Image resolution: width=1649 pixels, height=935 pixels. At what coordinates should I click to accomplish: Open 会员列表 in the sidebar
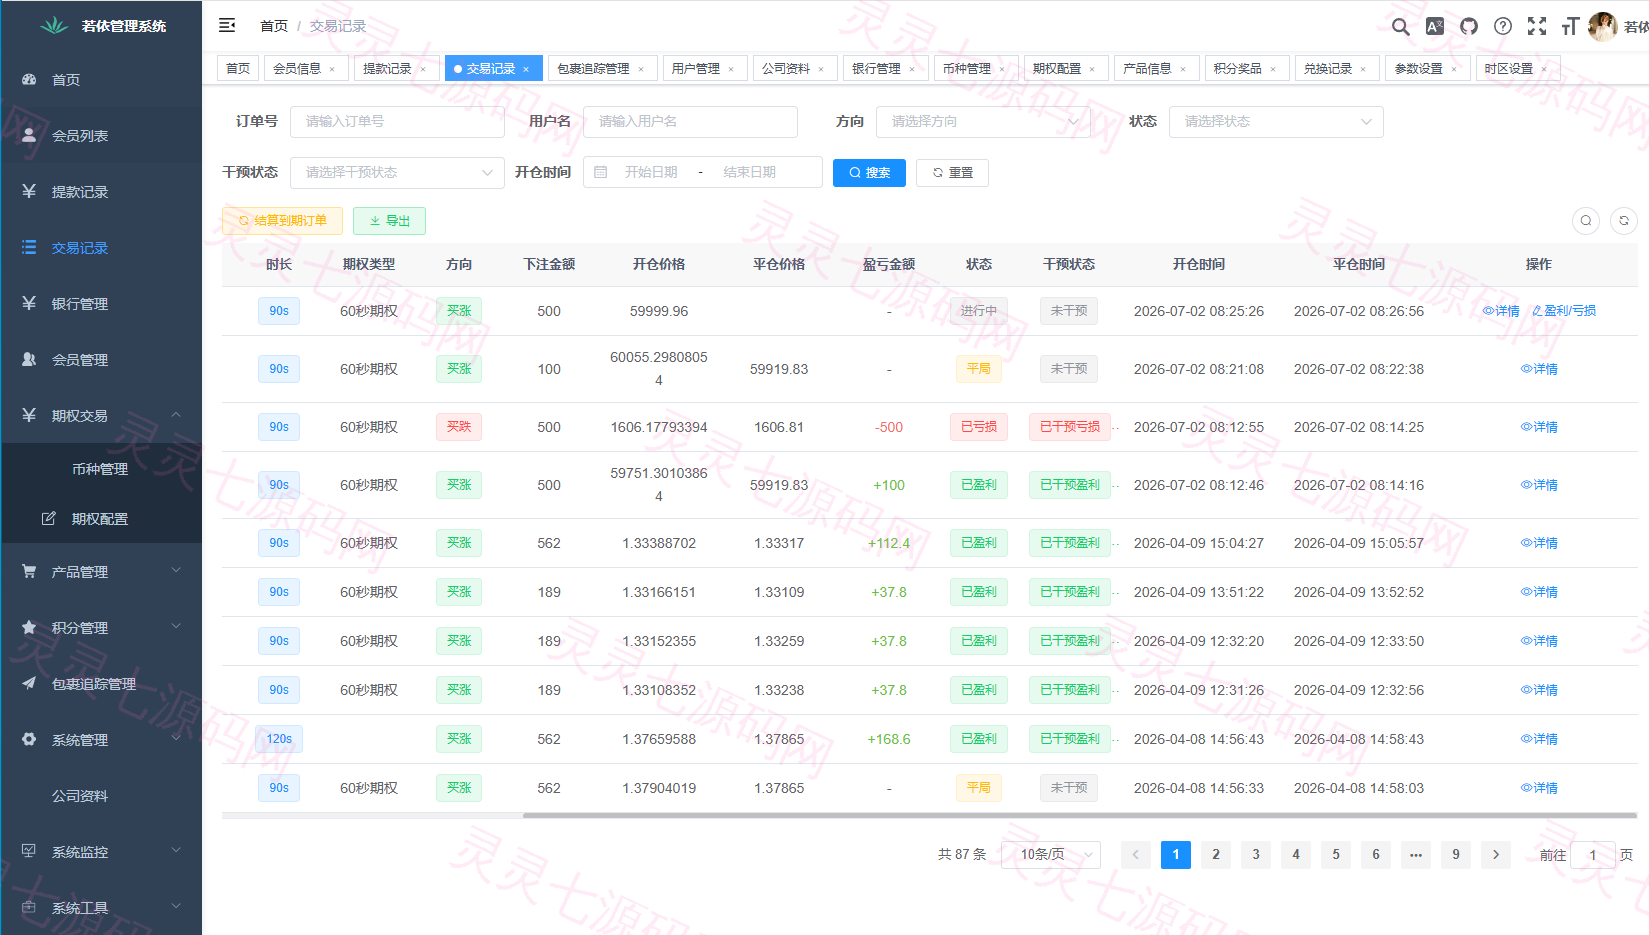coord(101,136)
